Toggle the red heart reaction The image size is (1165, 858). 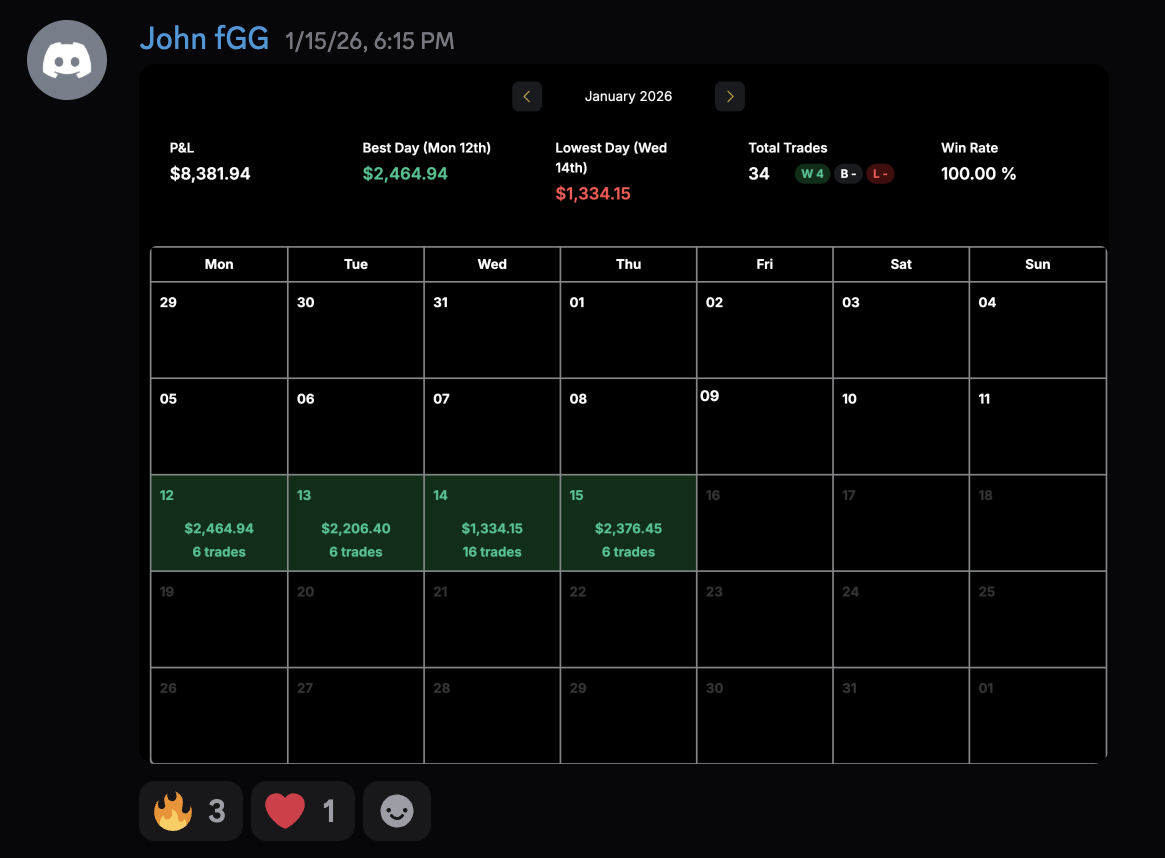click(x=303, y=810)
